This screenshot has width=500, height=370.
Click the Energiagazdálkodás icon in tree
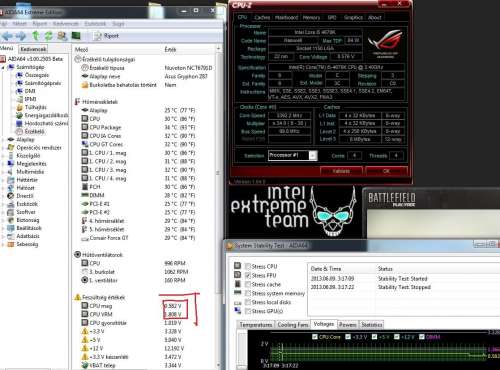20,115
